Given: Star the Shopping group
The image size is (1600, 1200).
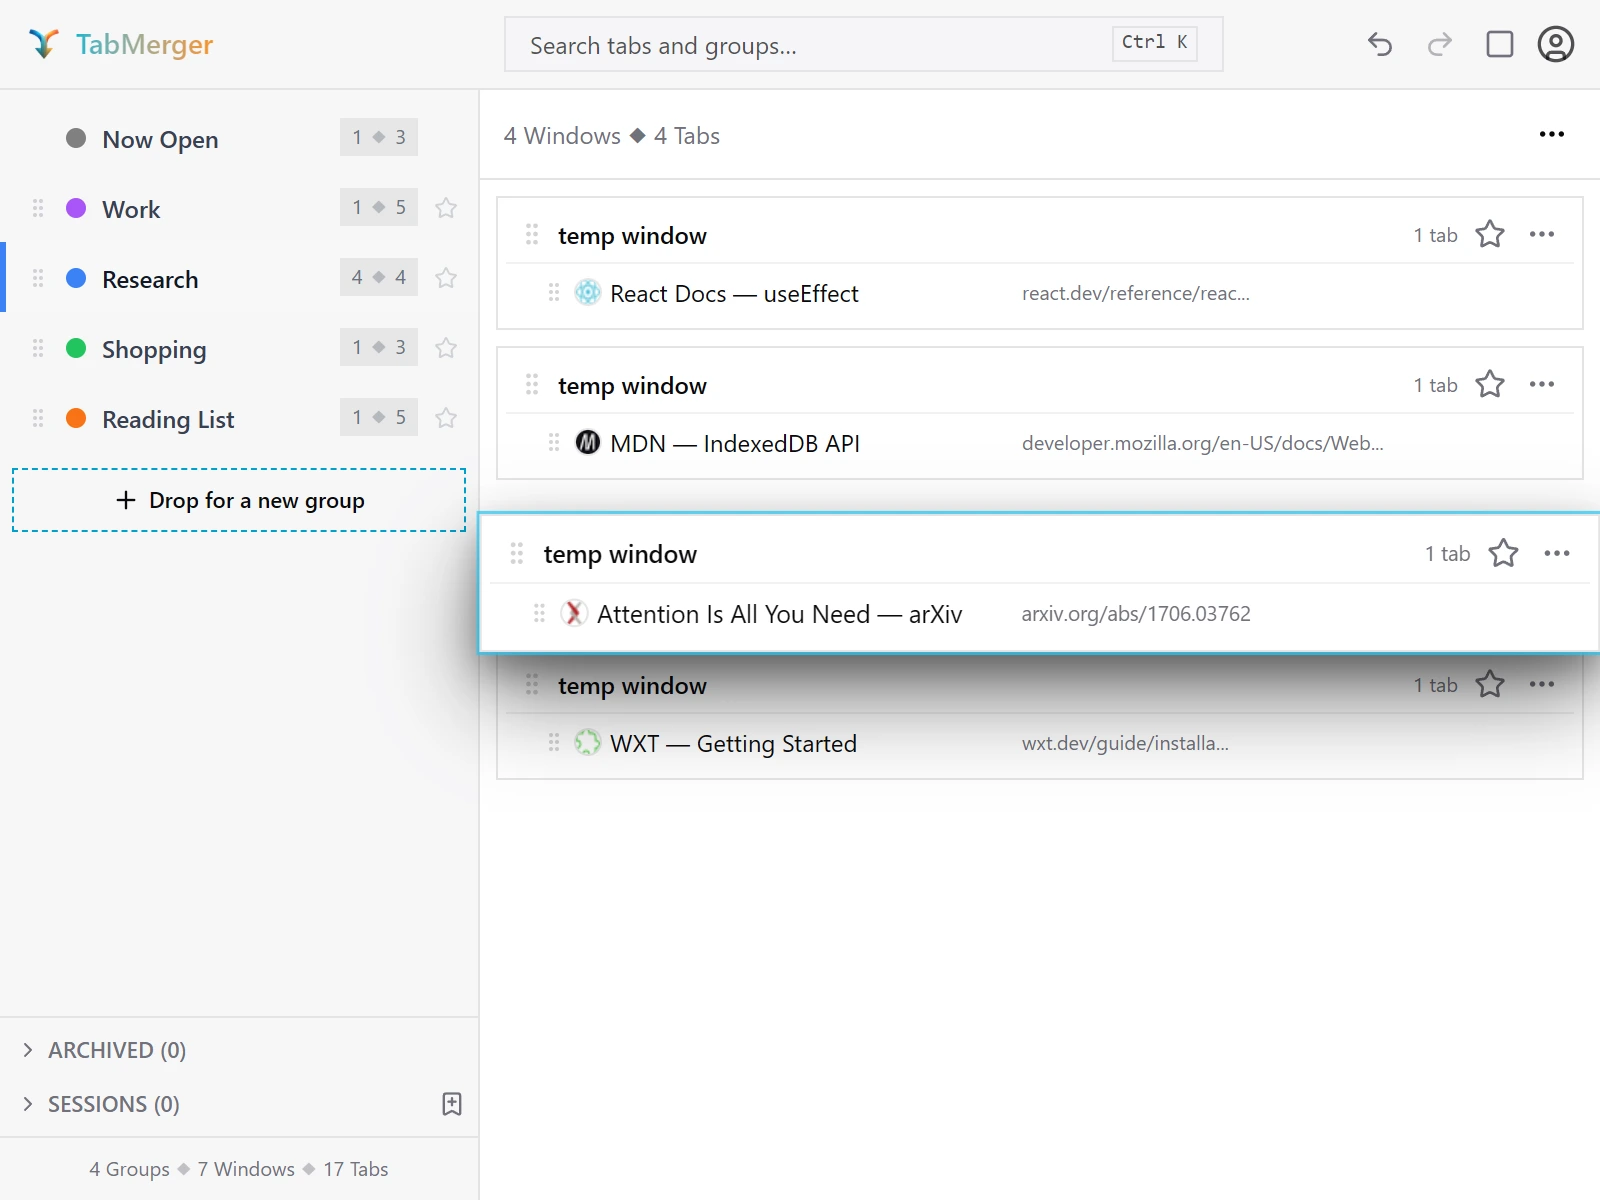Looking at the screenshot, I should pos(446,348).
